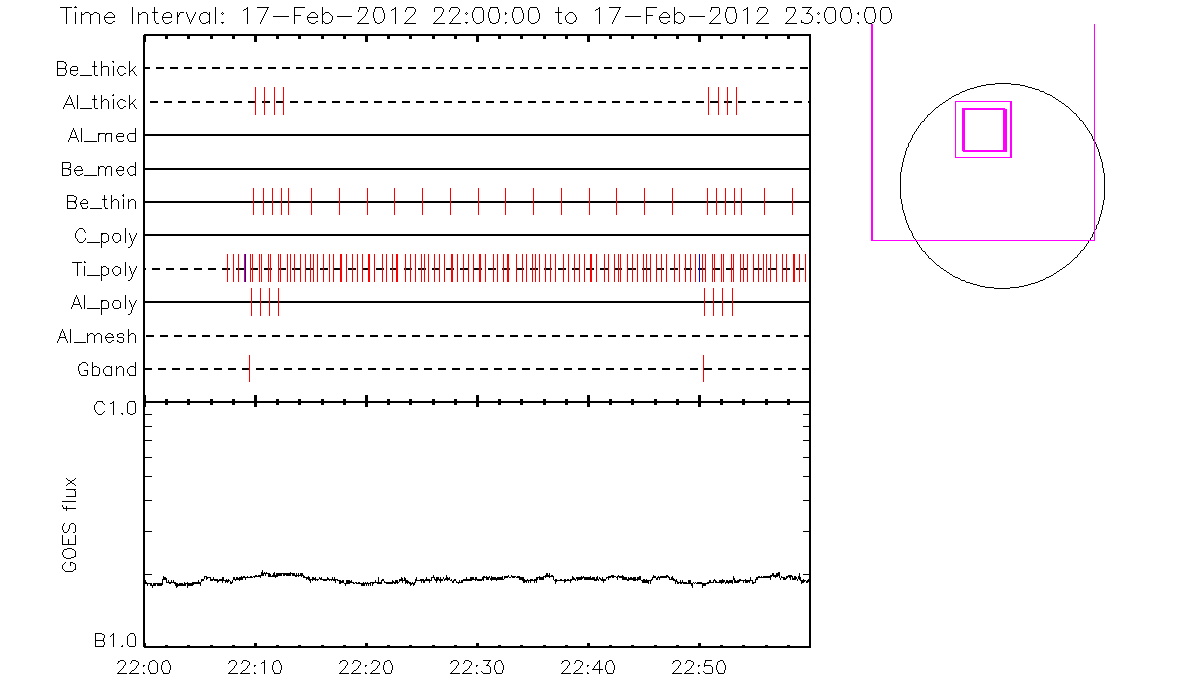Click the Gband filter label

[x=107, y=370]
